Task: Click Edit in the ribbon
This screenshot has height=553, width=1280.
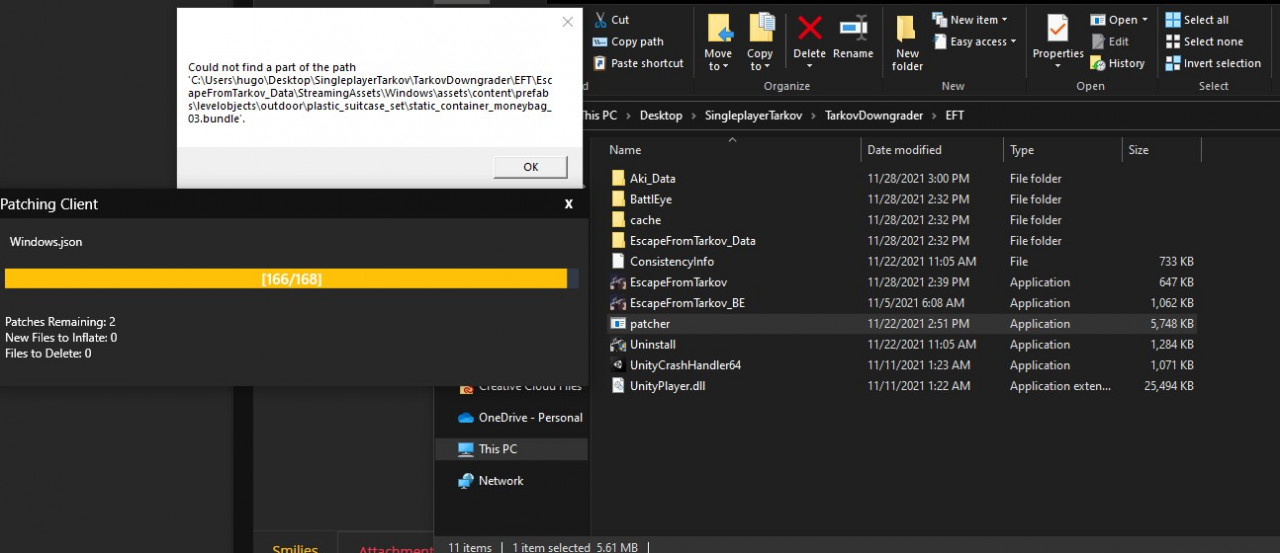Action: [x=1110, y=42]
